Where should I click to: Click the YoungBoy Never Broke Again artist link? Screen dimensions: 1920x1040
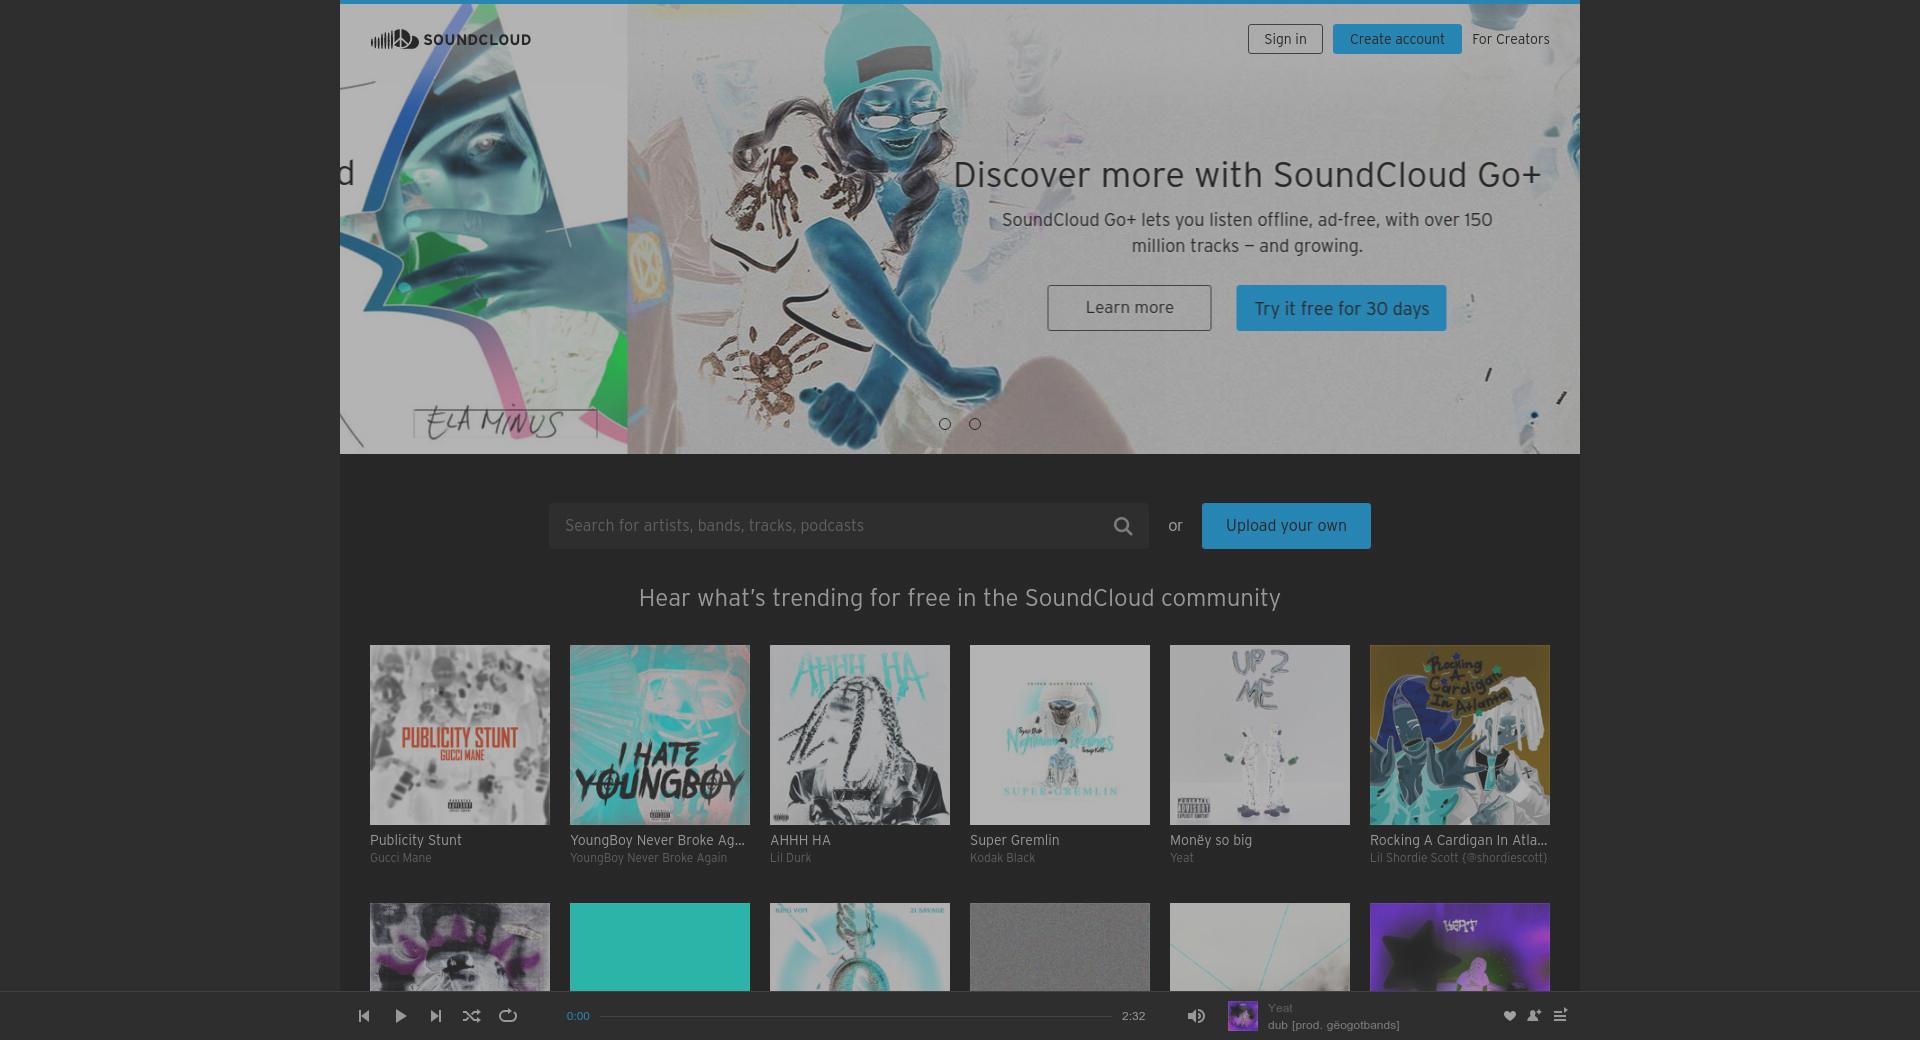tap(648, 858)
